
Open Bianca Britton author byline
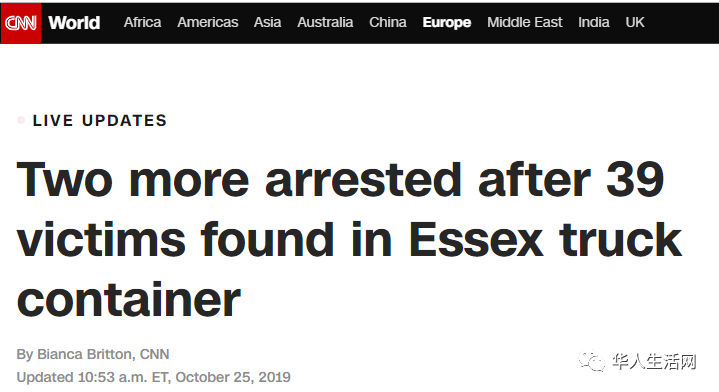point(93,354)
